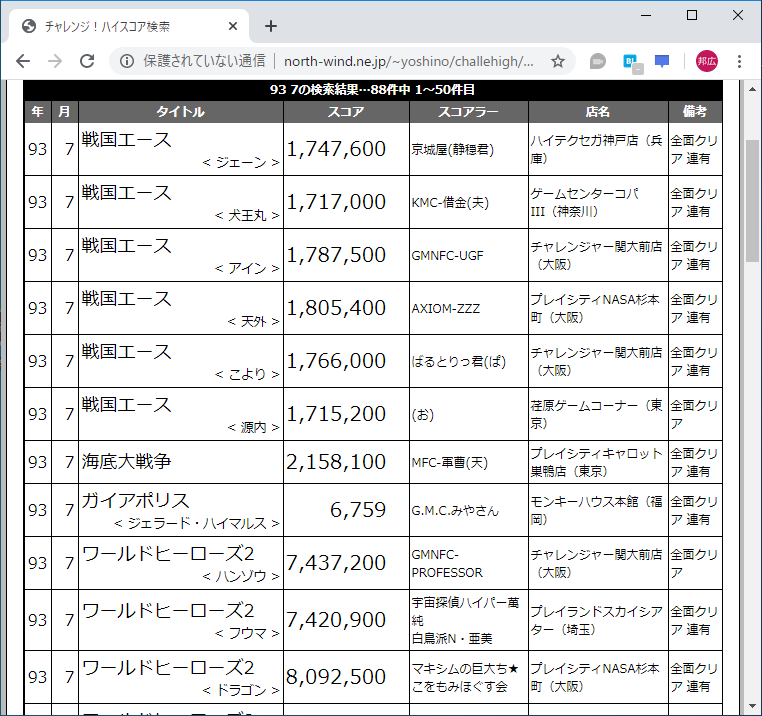Click the vertical scrollbar thumb
The height and width of the screenshot is (716, 762).
[x=752, y=201]
